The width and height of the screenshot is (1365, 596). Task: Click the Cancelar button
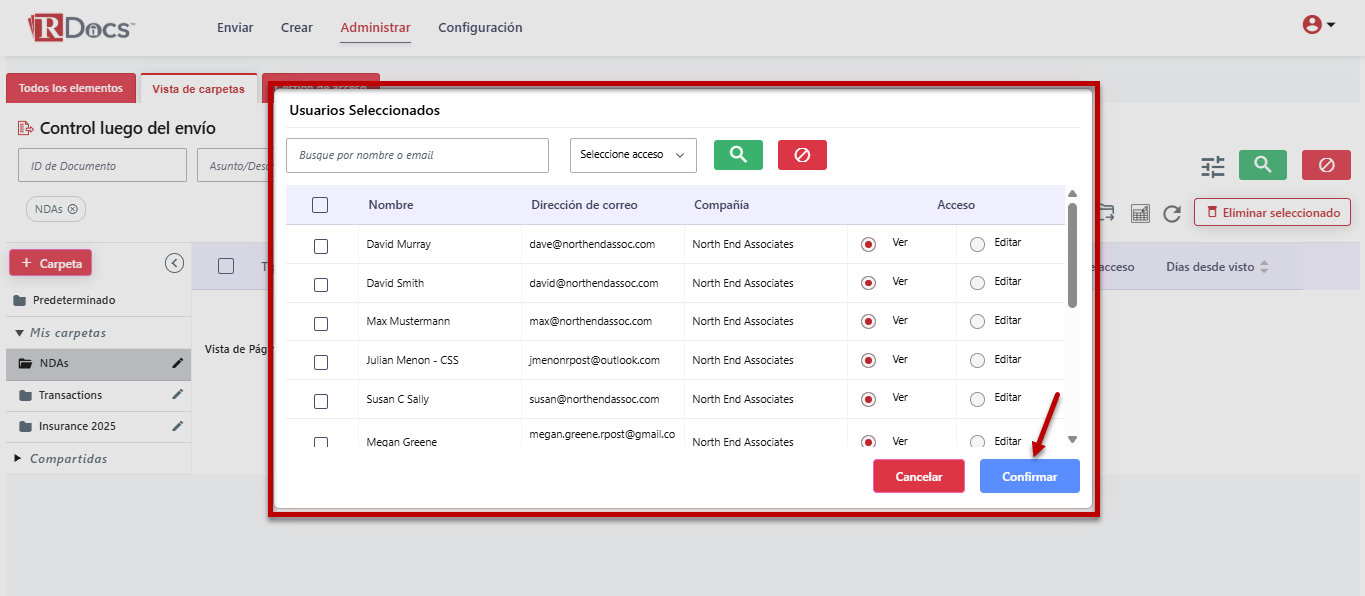[x=918, y=477]
